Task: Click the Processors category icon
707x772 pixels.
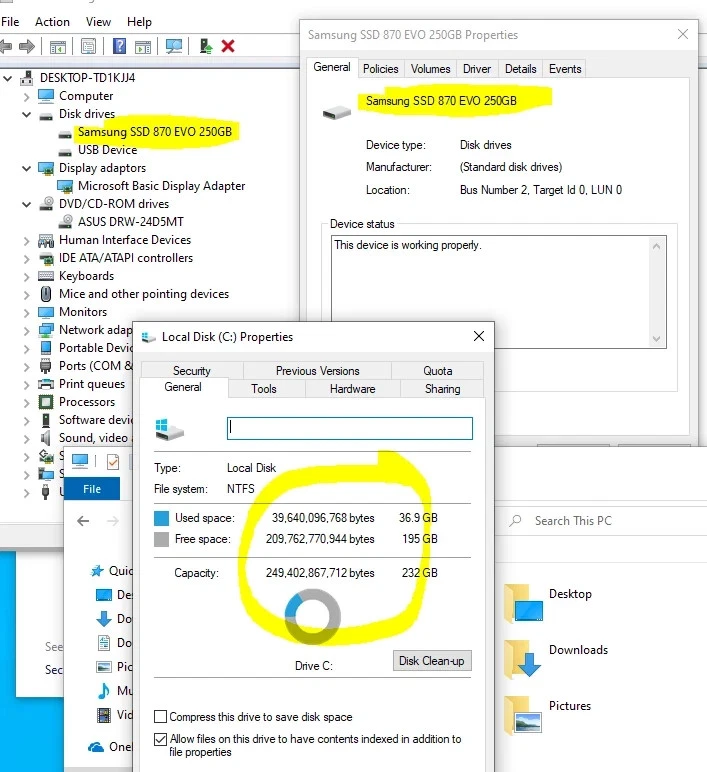Action: (46, 402)
